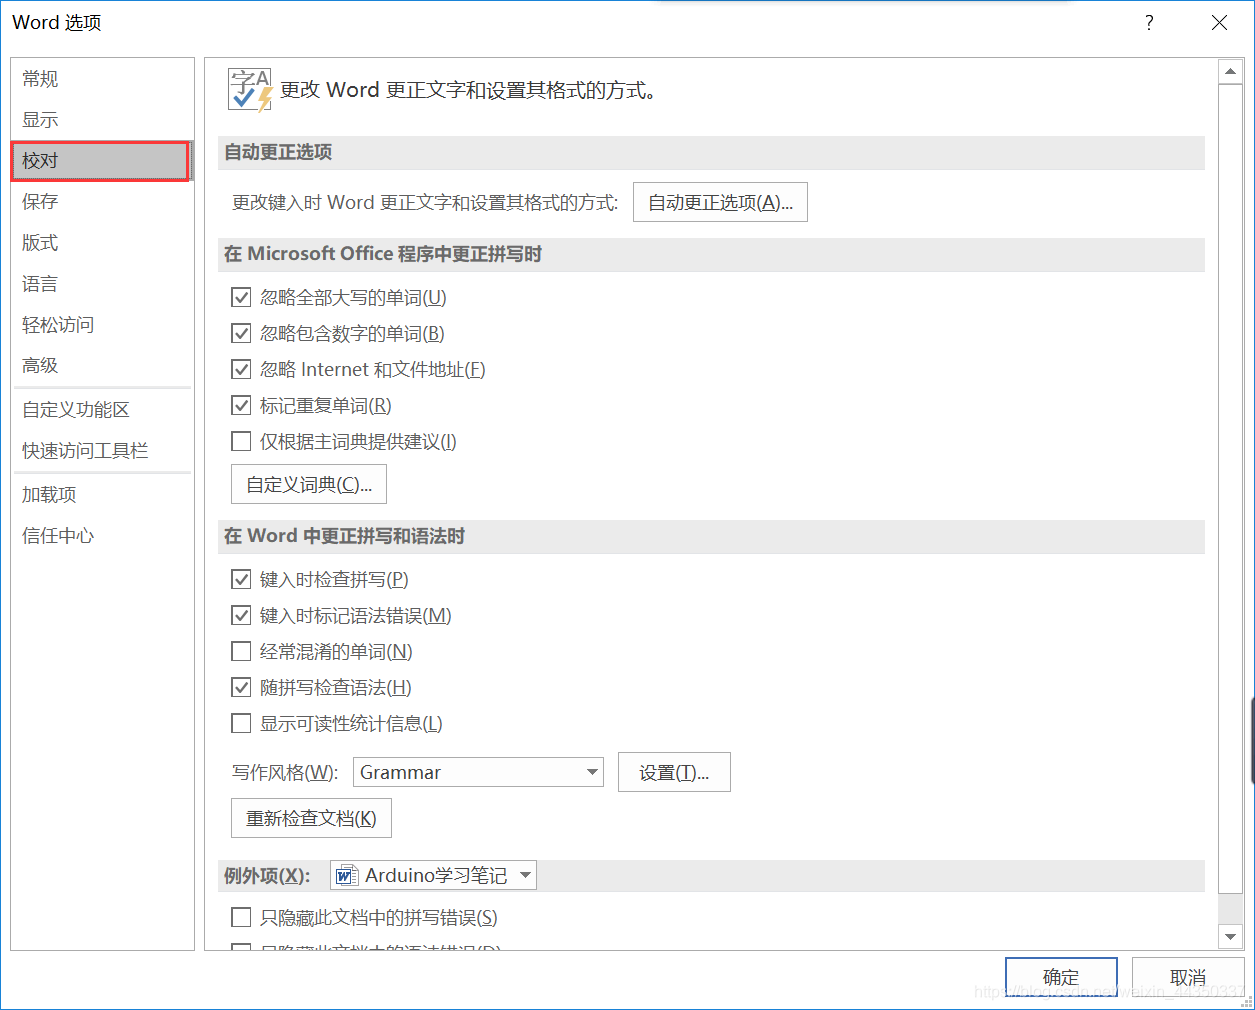The height and width of the screenshot is (1010, 1255).
Task: Toggle 忽略包含数字的单词 checkbox
Action: pos(241,334)
